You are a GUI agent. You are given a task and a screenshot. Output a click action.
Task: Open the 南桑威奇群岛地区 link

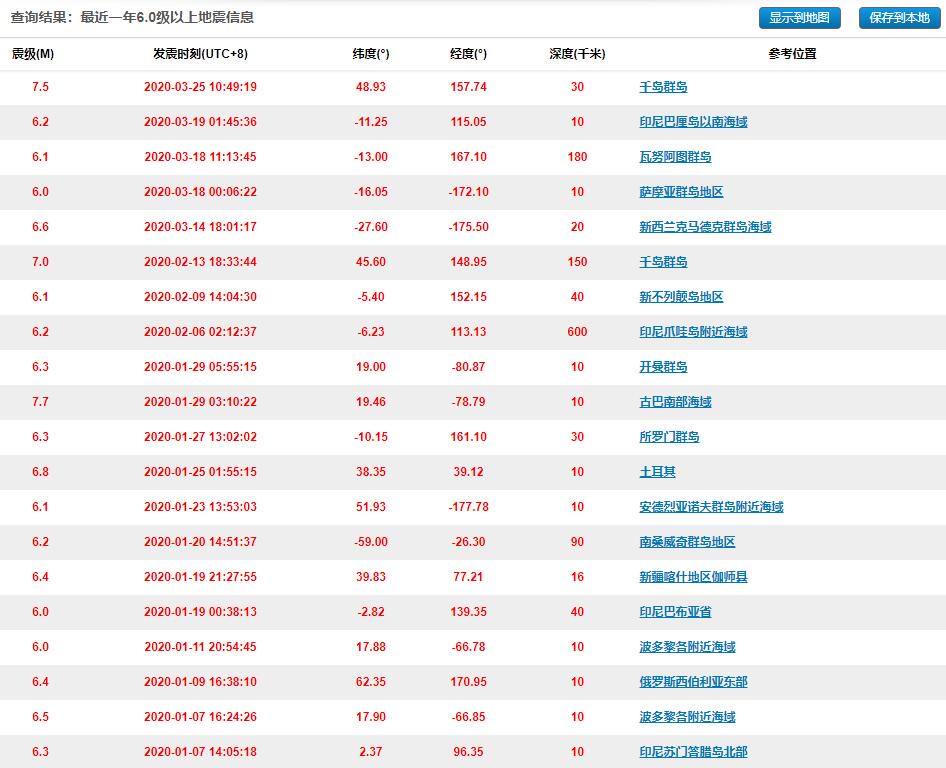[687, 542]
